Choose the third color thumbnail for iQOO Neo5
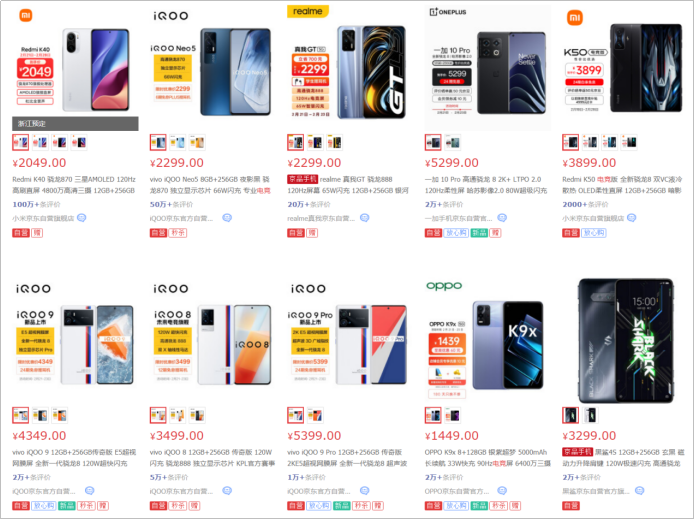 tap(197, 143)
